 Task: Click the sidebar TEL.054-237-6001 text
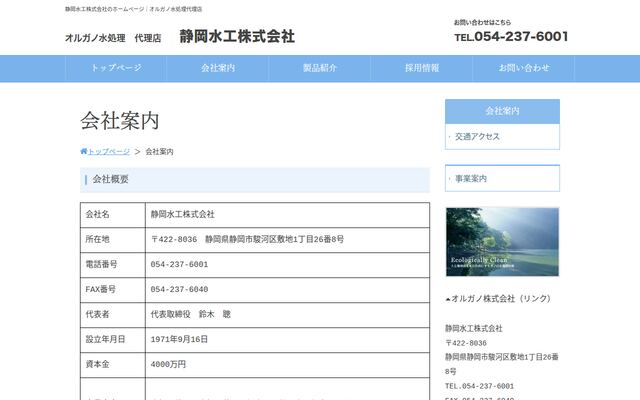(480, 386)
